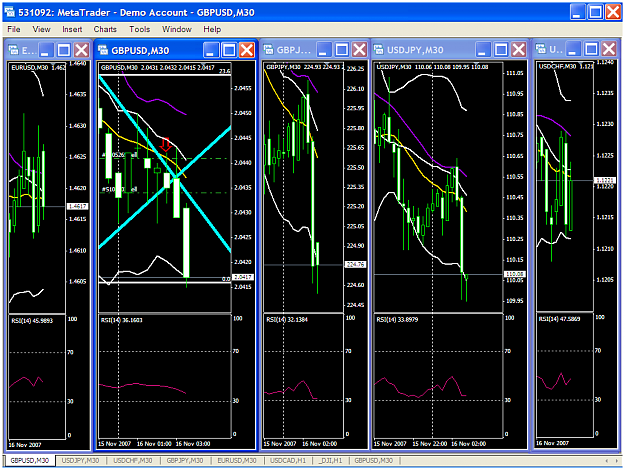Maximize the main MetaTrader window
625x470 pixels.
pyautogui.click(x=596, y=12)
